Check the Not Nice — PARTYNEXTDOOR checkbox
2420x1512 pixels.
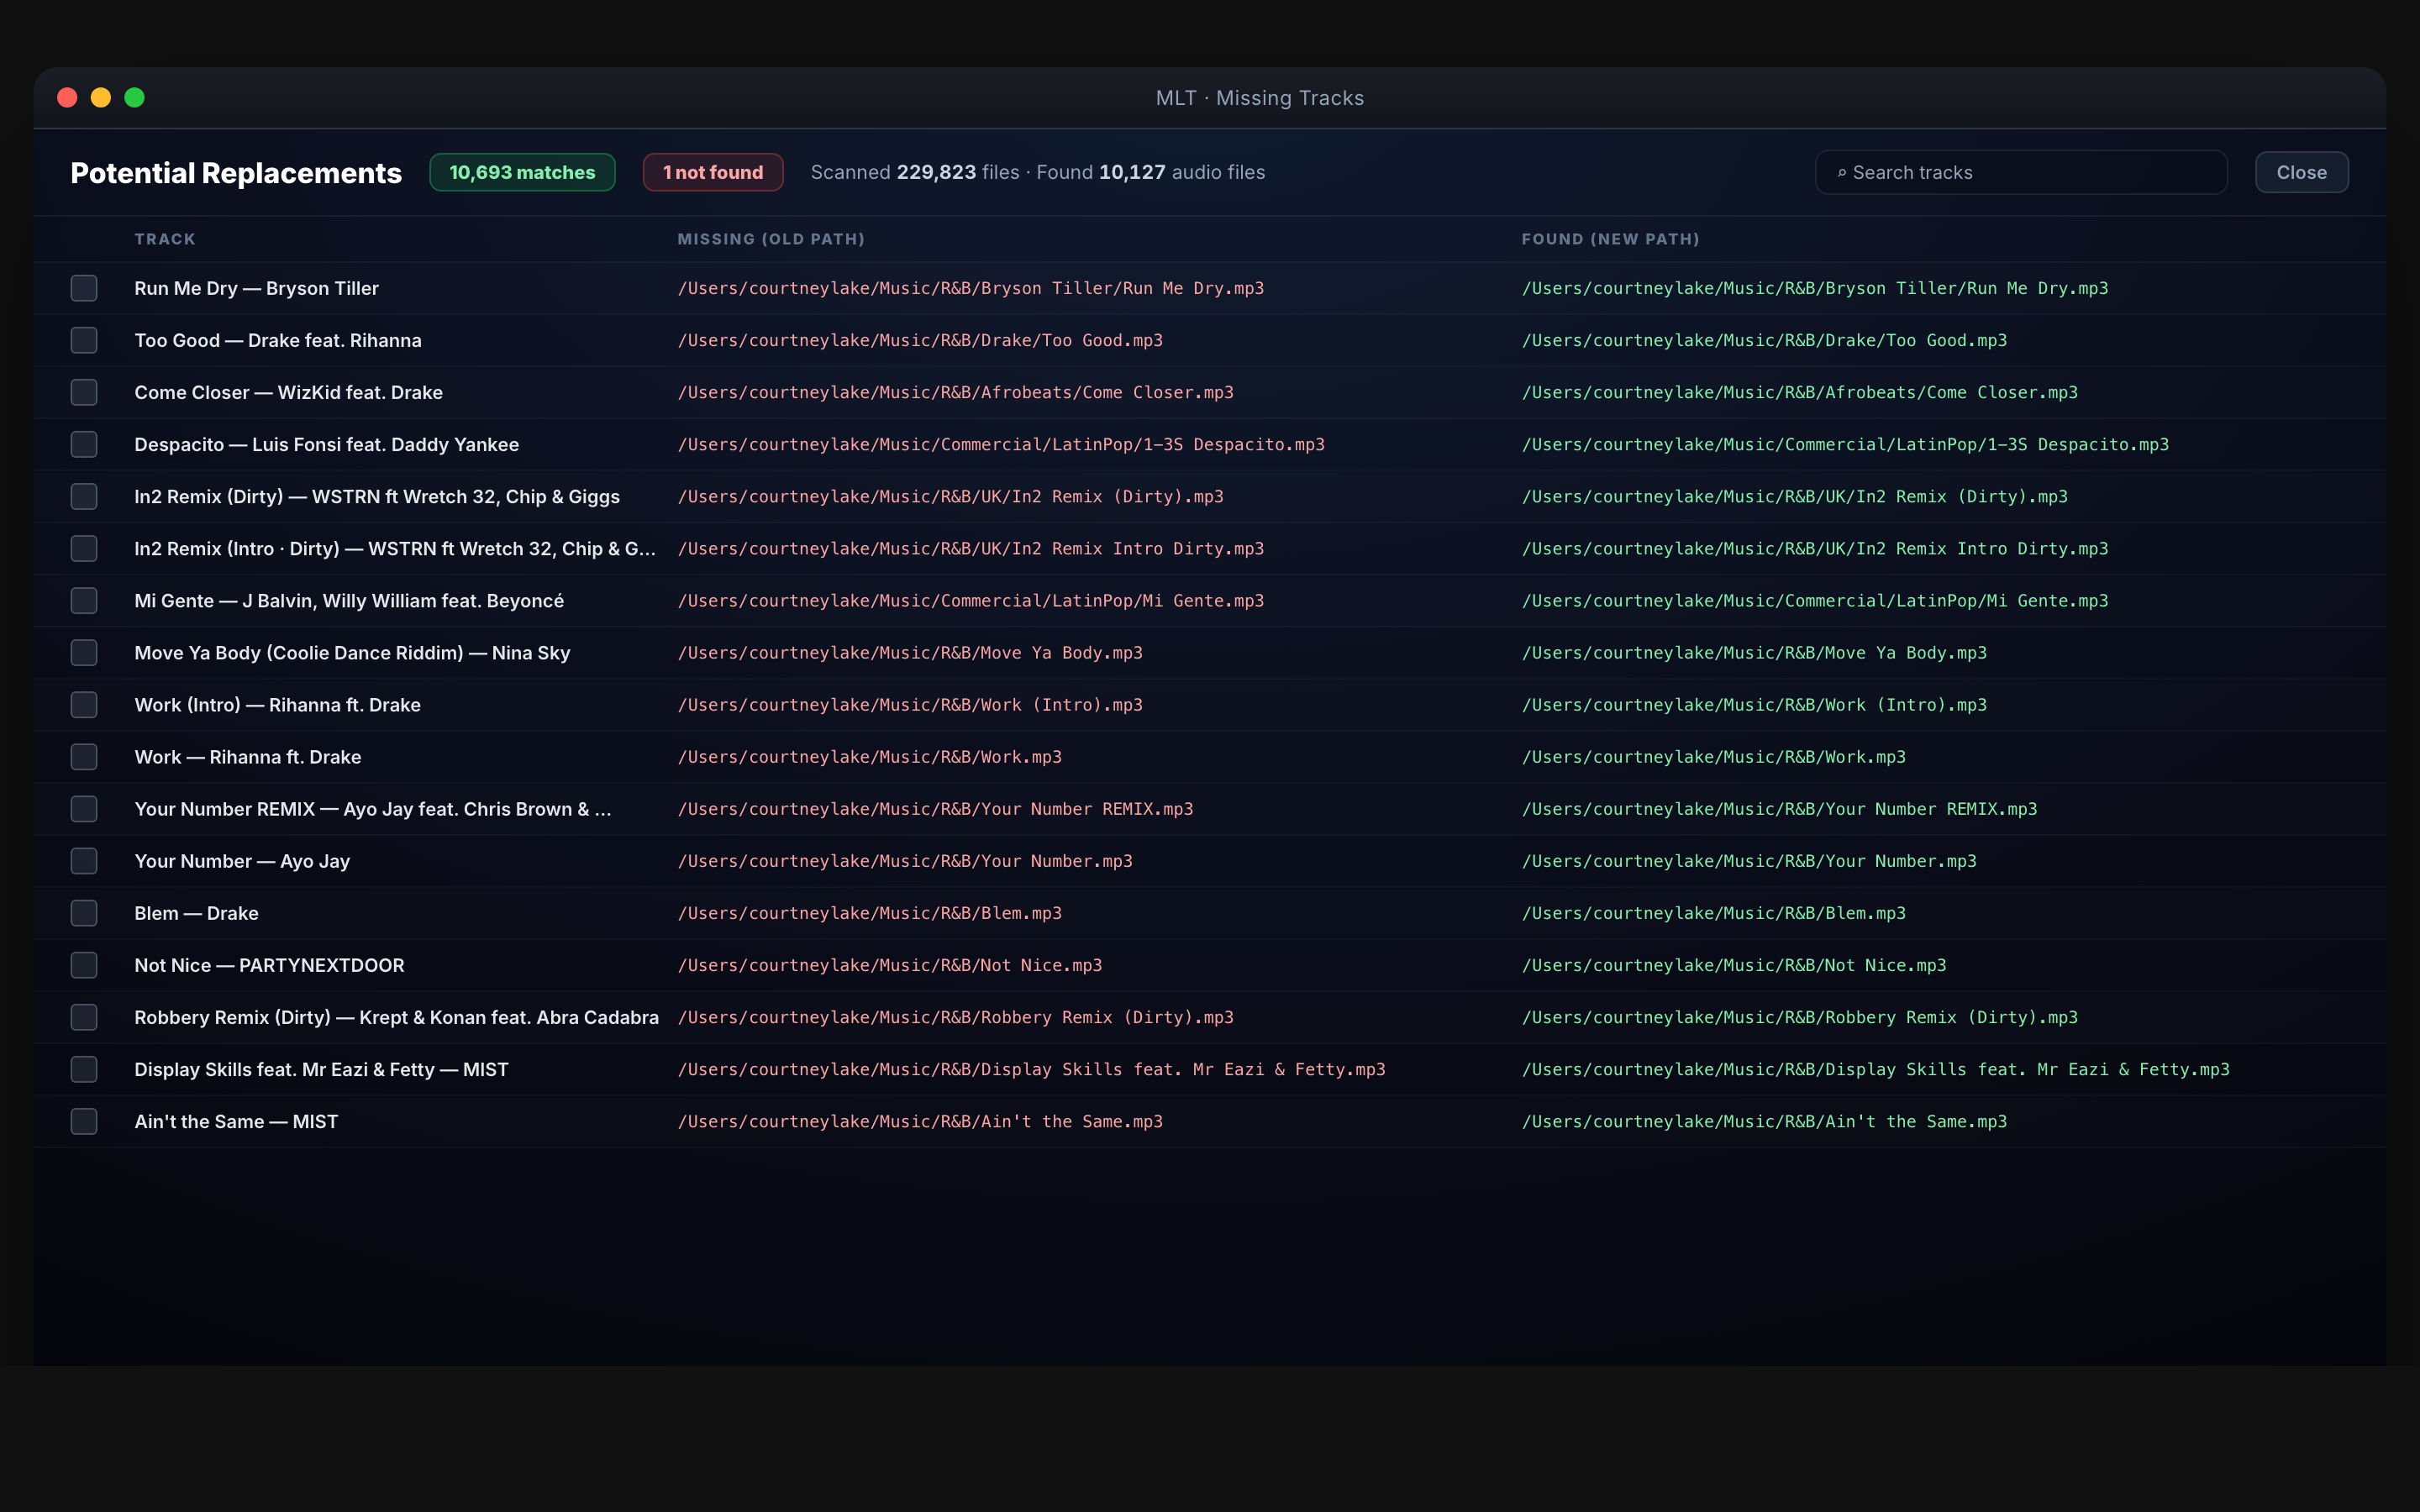[x=84, y=964]
